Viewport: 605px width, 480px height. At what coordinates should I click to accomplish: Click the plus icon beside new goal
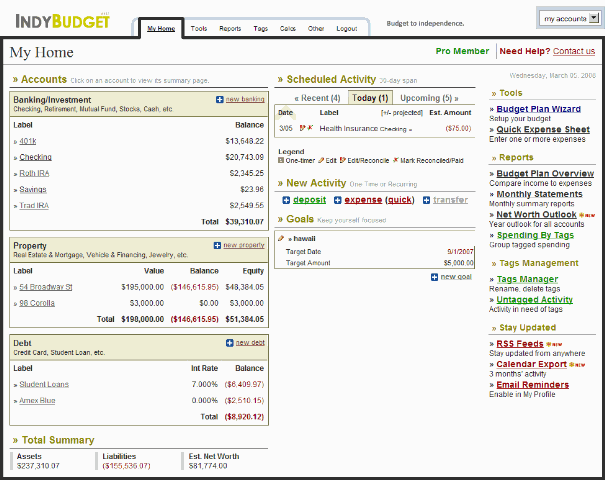pos(434,277)
